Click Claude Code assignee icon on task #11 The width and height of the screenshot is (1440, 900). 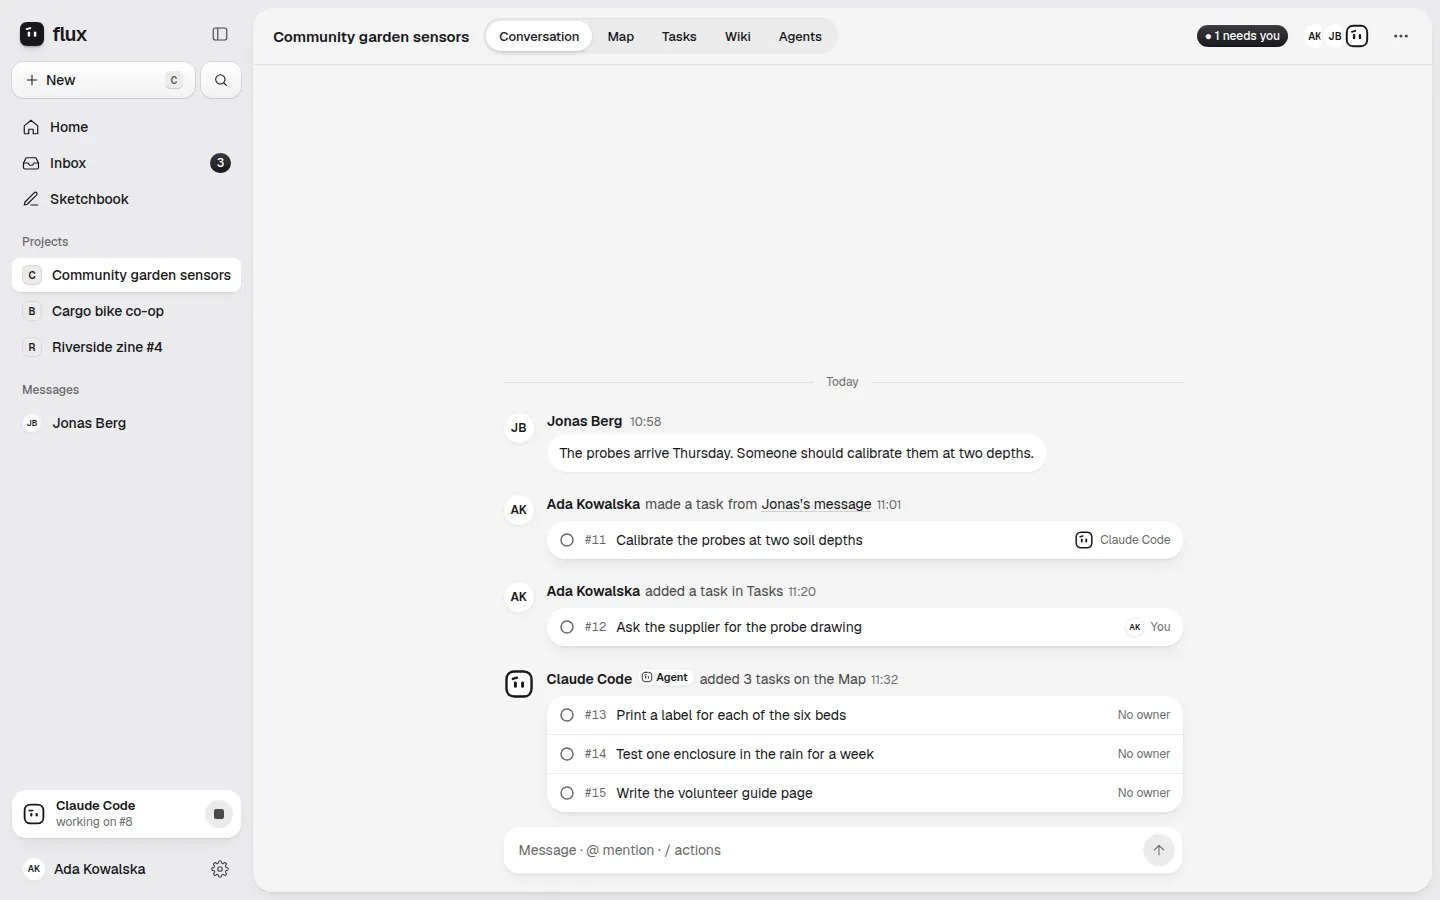click(1084, 540)
